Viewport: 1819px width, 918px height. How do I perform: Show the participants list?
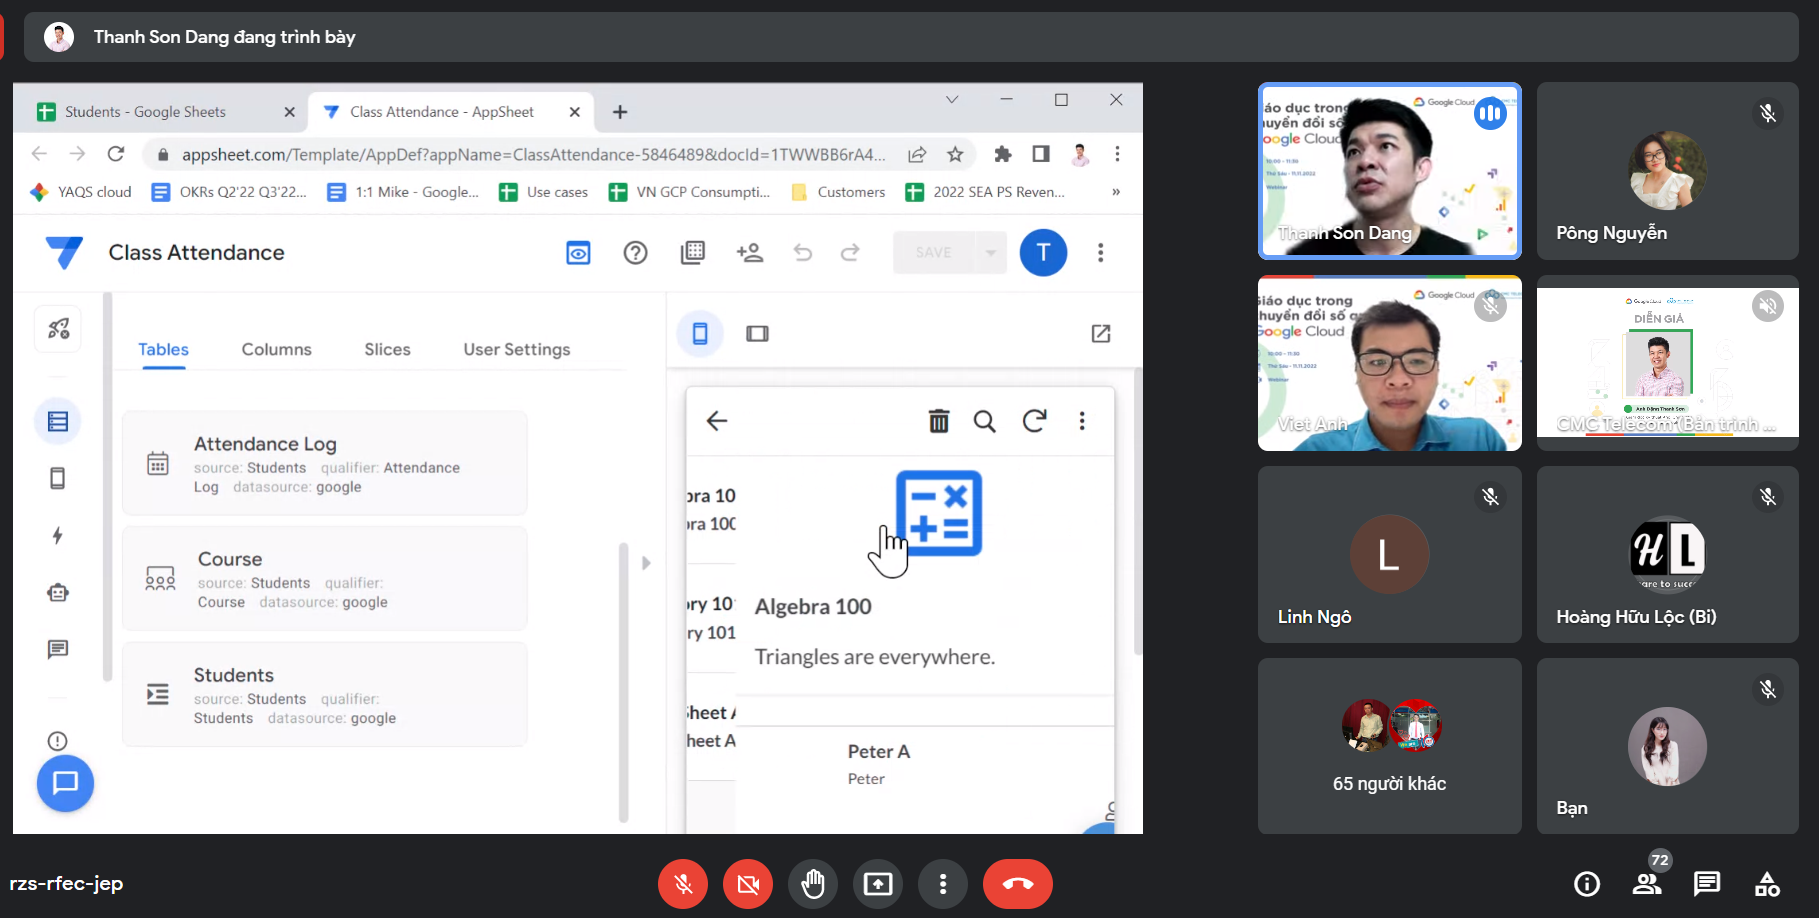point(1646,884)
